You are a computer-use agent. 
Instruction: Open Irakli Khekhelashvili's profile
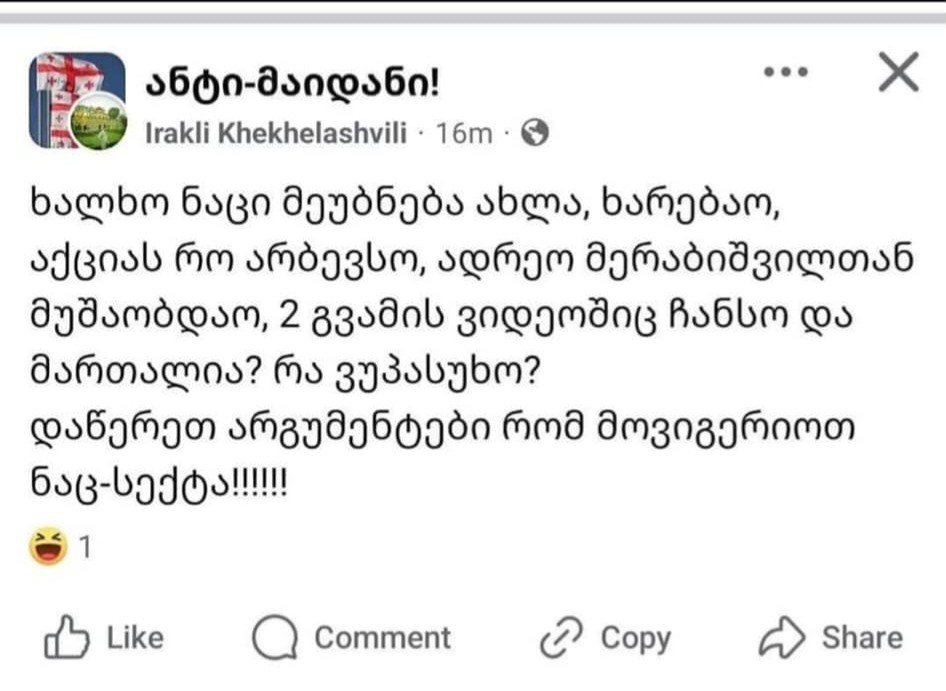[x=277, y=133]
